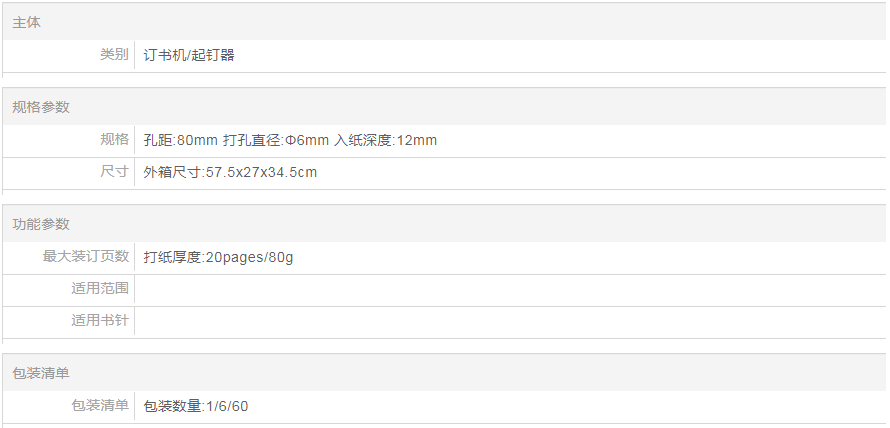Viewport: 890px width, 428px height.
Task: Select the 类别 row label
Action: point(114,55)
